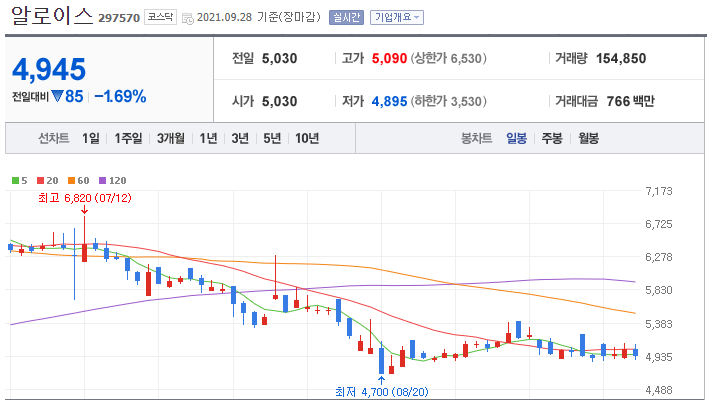Select the 1일 line chart period
707x400 pixels.
click(91, 138)
